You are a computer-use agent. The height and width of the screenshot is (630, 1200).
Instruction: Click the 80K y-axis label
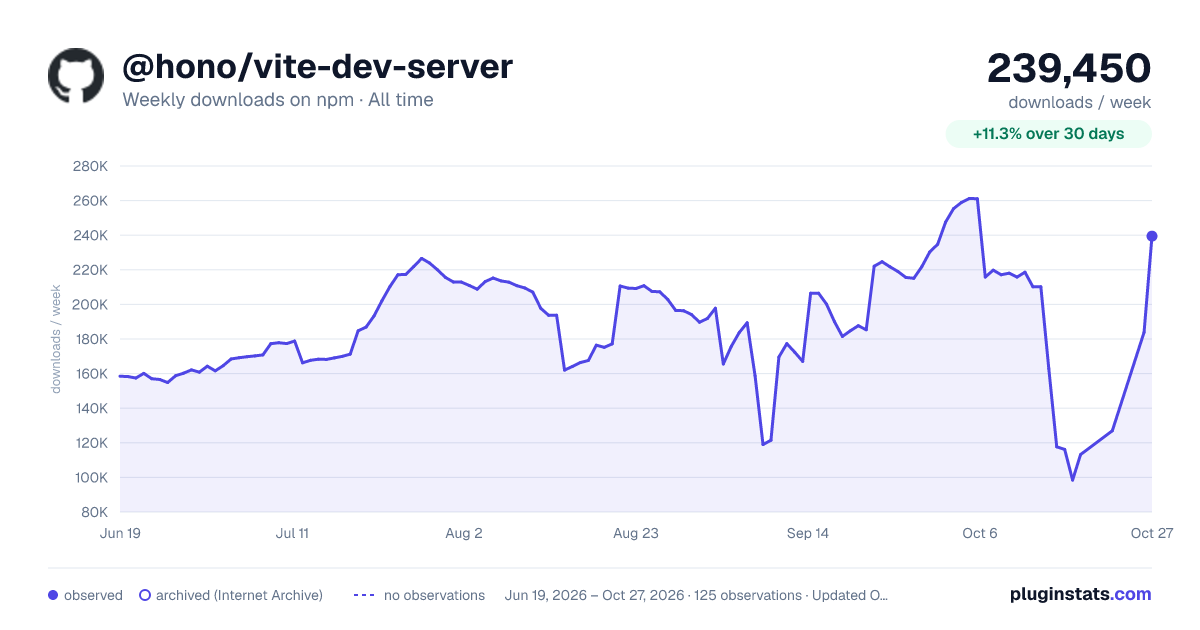tap(94, 512)
